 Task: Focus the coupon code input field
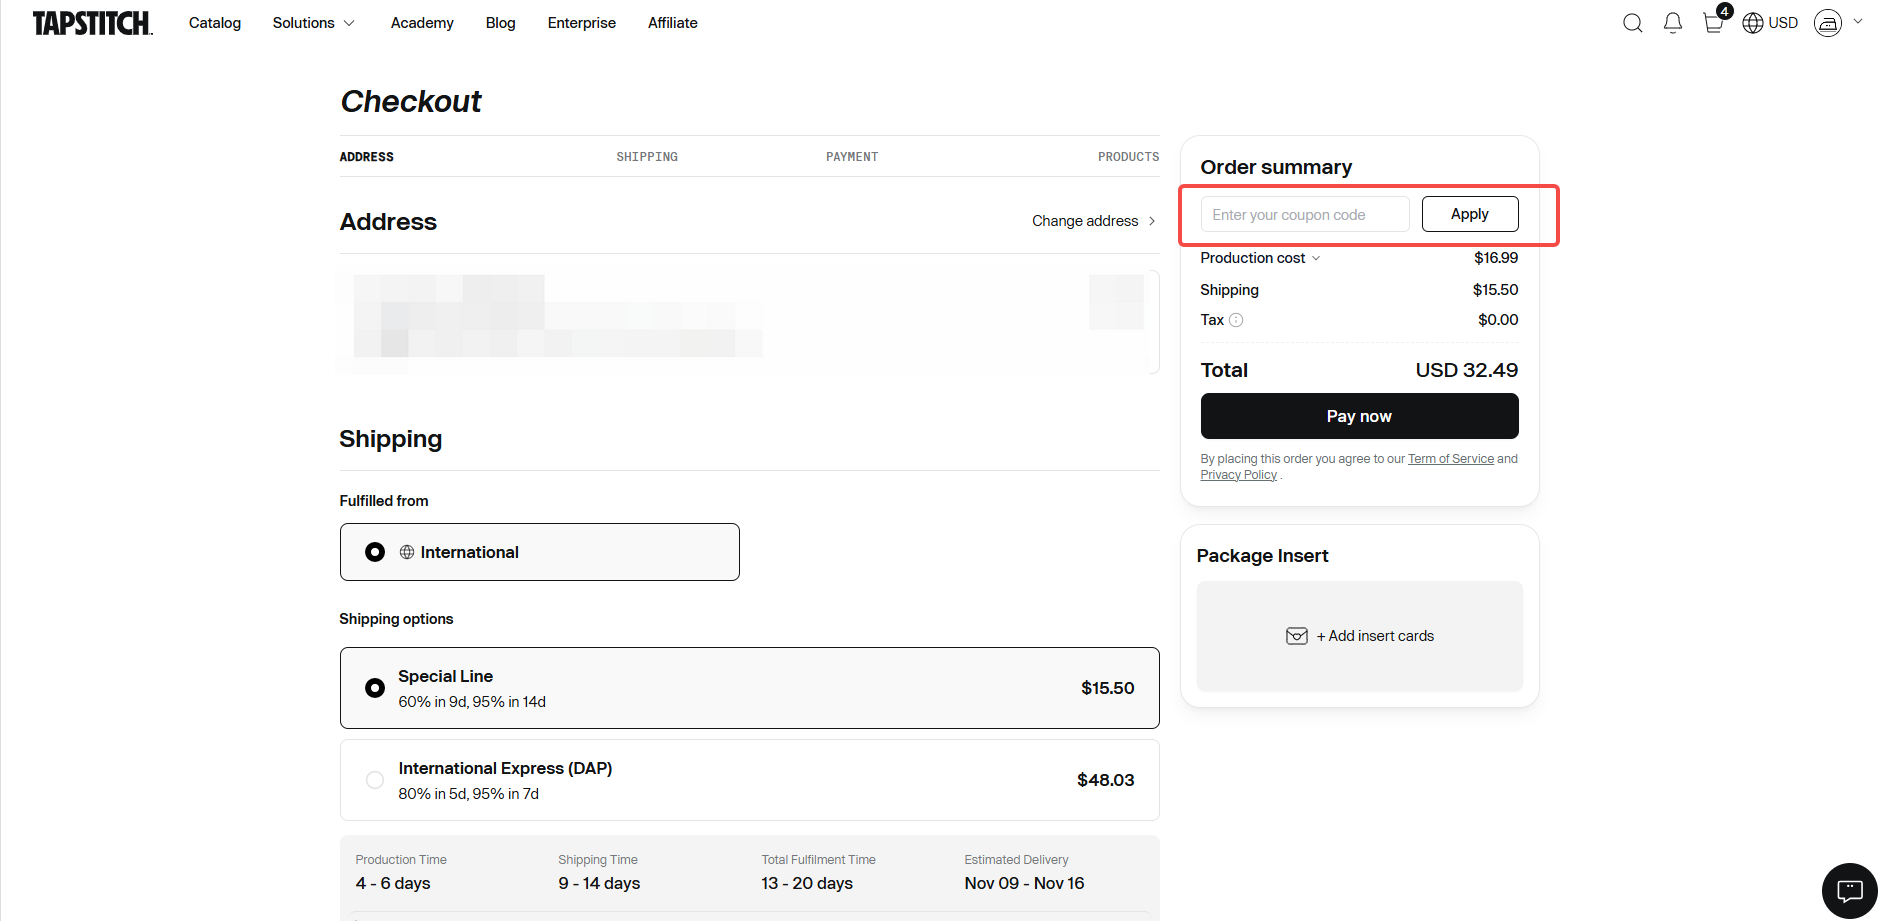coord(1305,214)
